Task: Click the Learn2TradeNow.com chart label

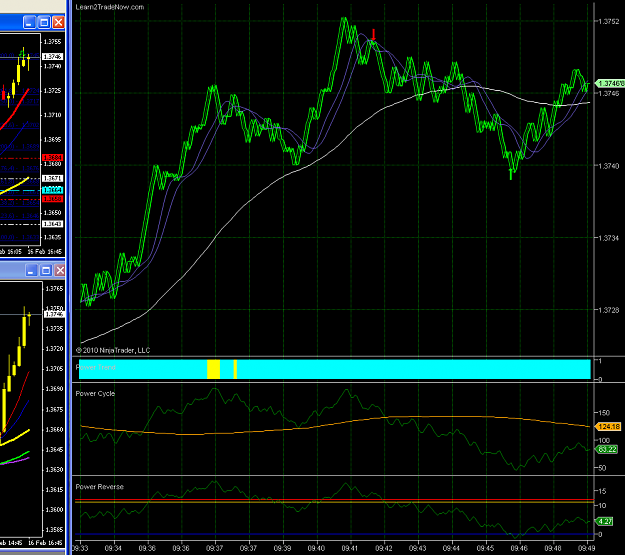Action: click(110, 7)
